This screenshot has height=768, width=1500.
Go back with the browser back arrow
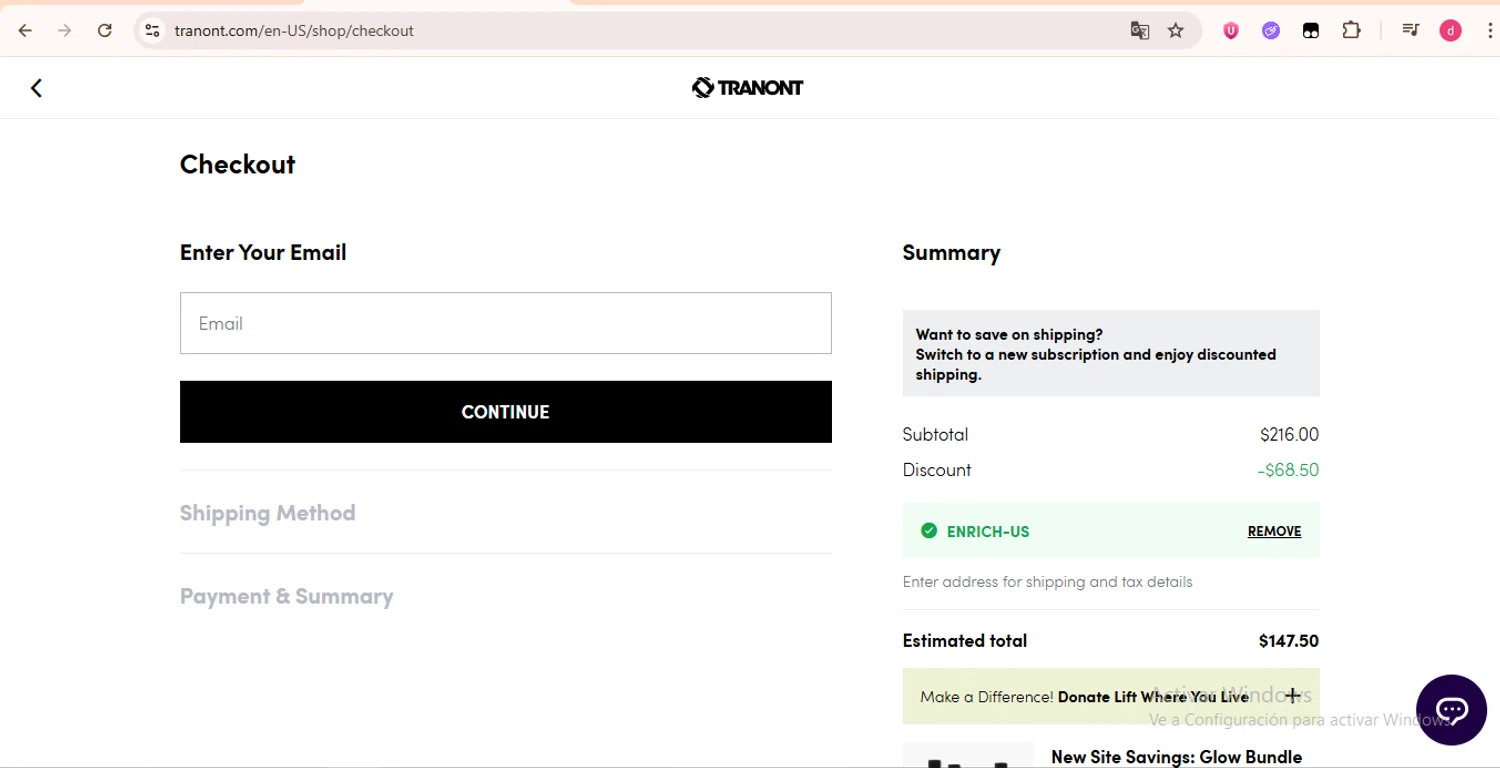click(25, 30)
